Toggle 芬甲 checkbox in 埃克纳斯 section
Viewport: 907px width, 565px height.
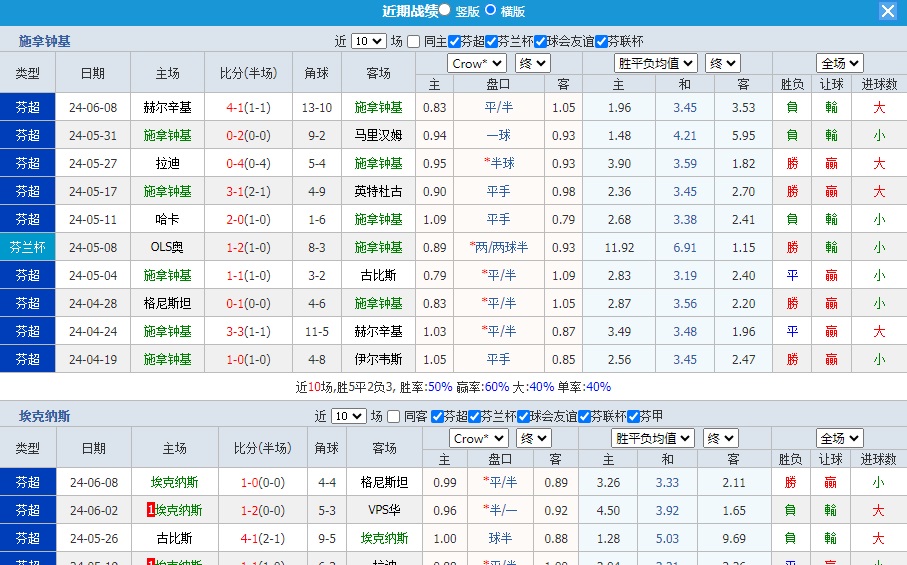[x=633, y=416]
